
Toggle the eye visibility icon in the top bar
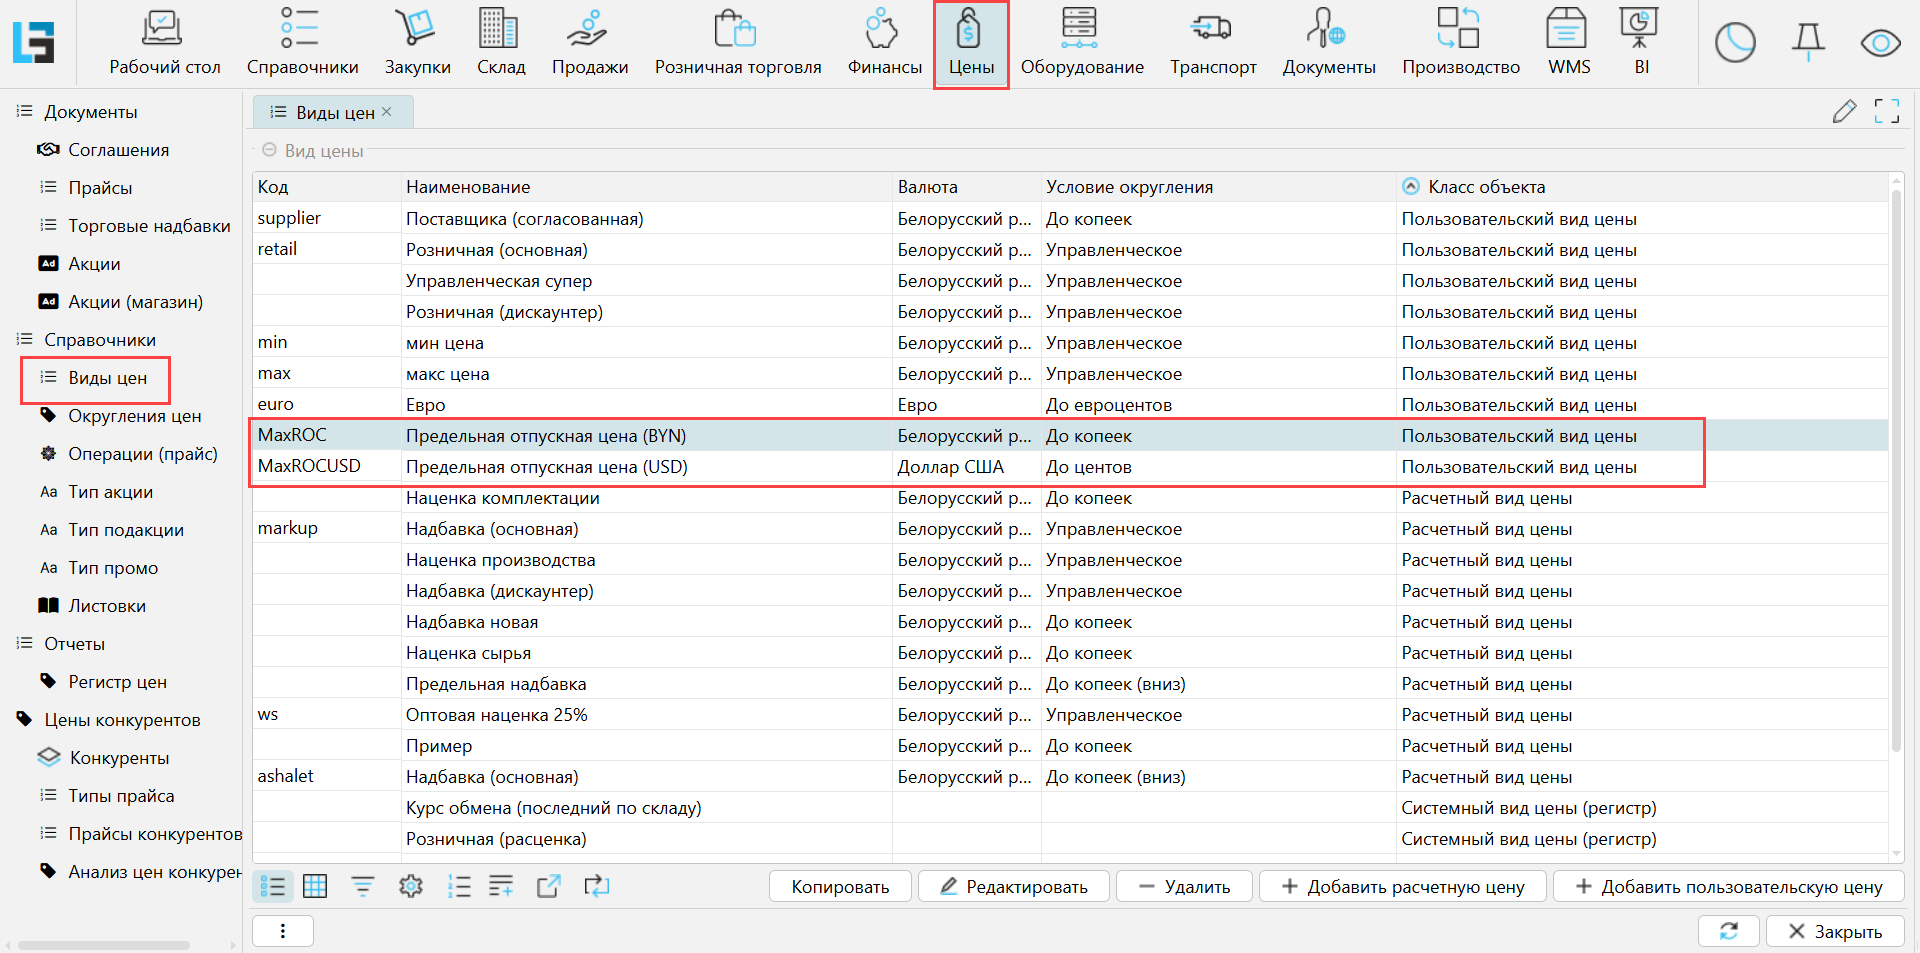pos(1880,43)
